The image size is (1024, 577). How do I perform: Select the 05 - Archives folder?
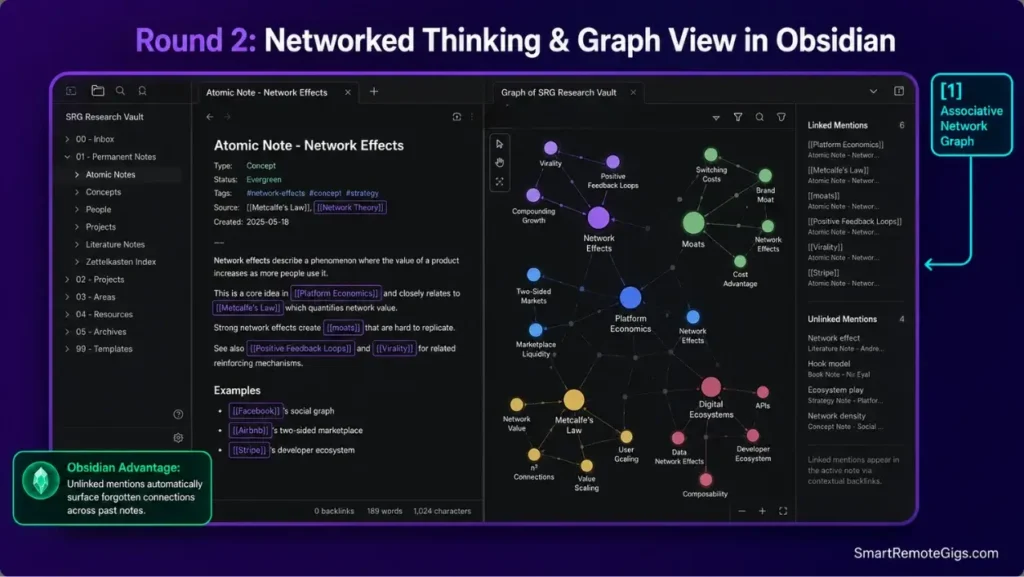point(101,332)
